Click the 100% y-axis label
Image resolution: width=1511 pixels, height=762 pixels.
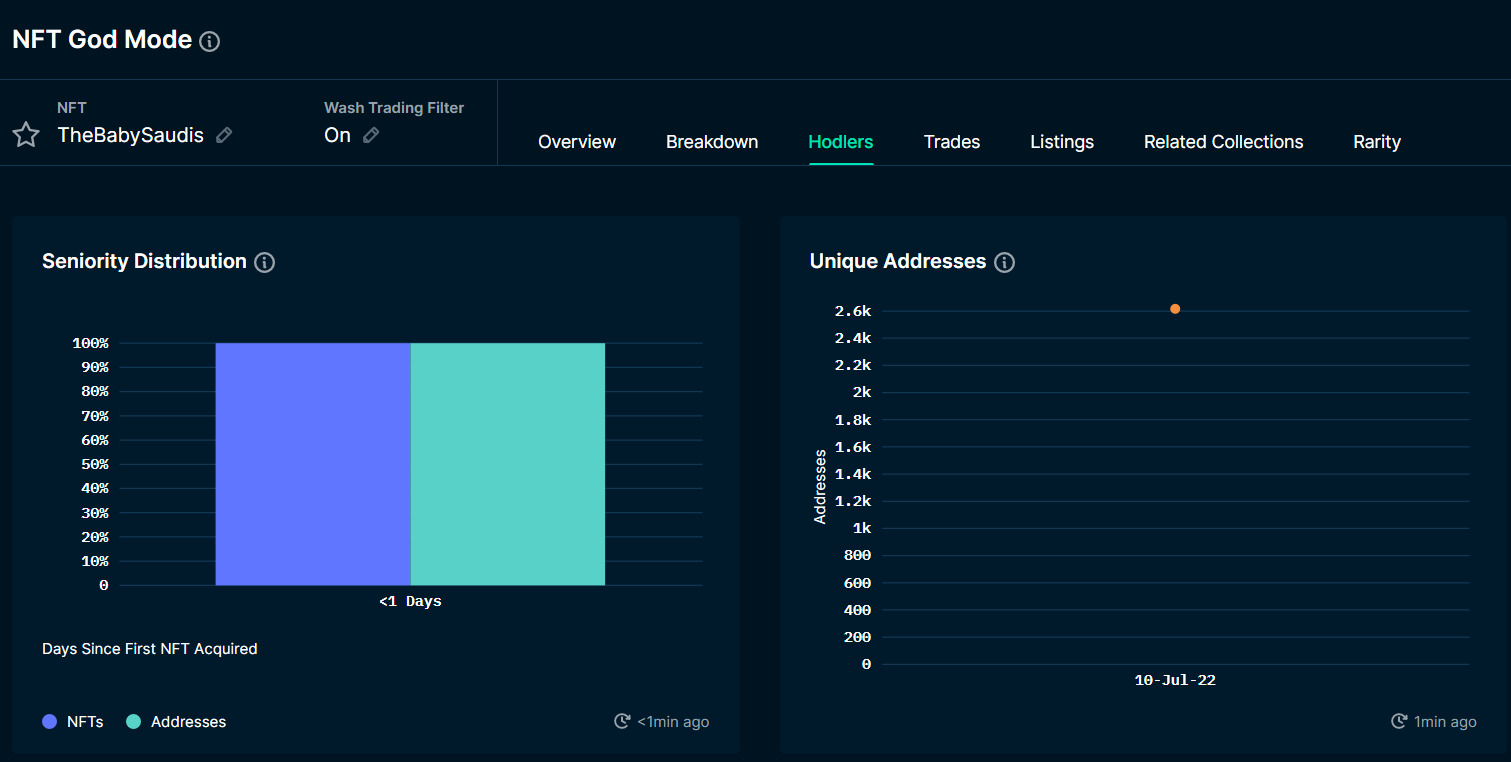(90, 343)
